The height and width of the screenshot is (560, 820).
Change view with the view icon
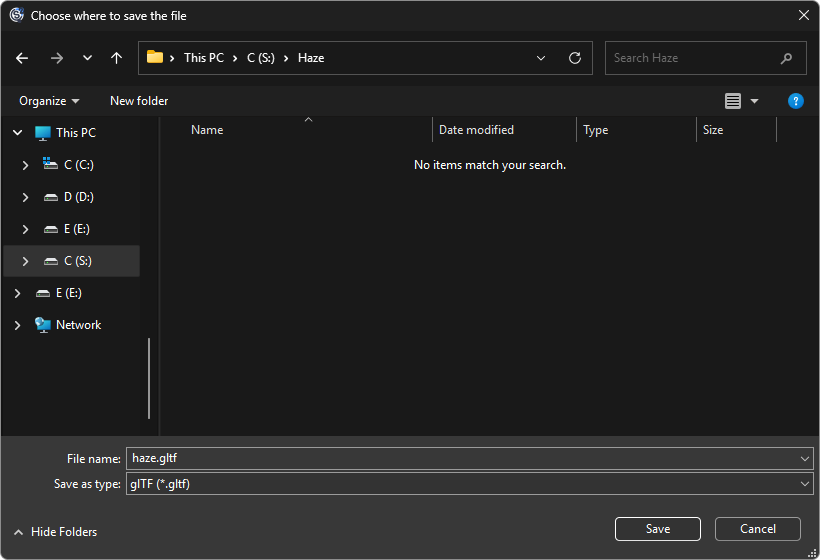tap(733, 101)
